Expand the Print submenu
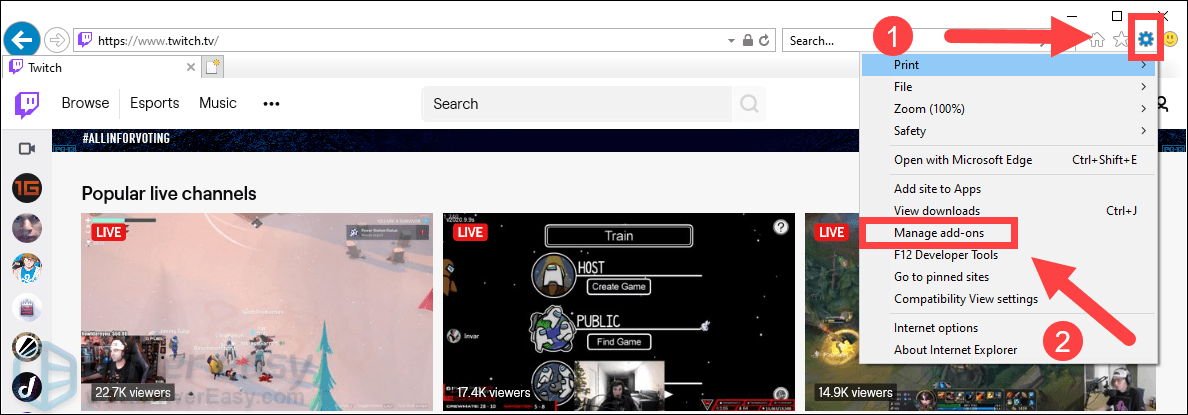1188x415 pixels. 1008,65
